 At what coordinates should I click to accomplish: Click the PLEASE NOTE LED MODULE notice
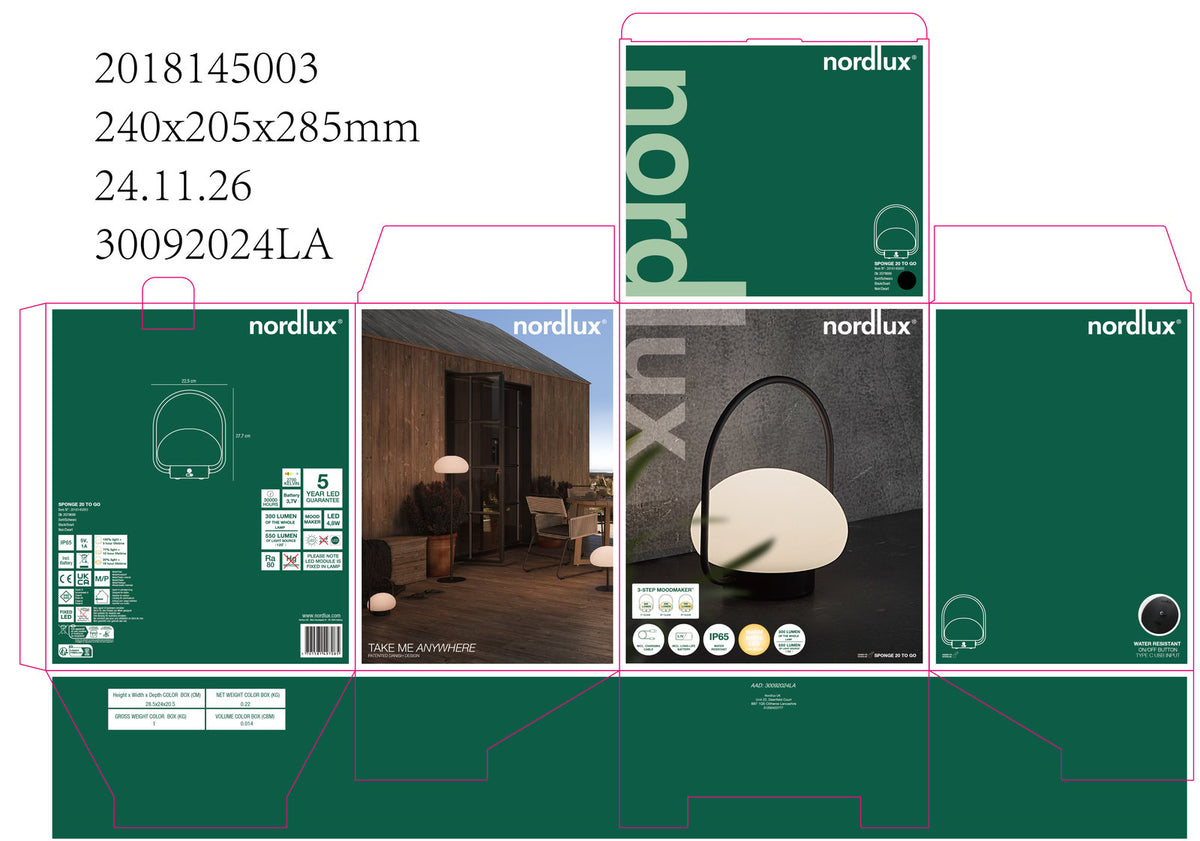323,562
